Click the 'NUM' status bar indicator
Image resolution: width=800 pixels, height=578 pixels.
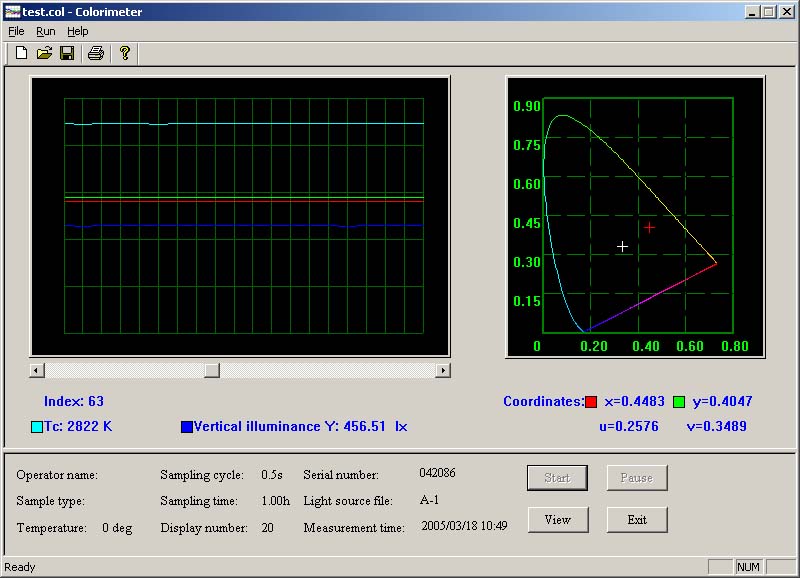[748, 567]
